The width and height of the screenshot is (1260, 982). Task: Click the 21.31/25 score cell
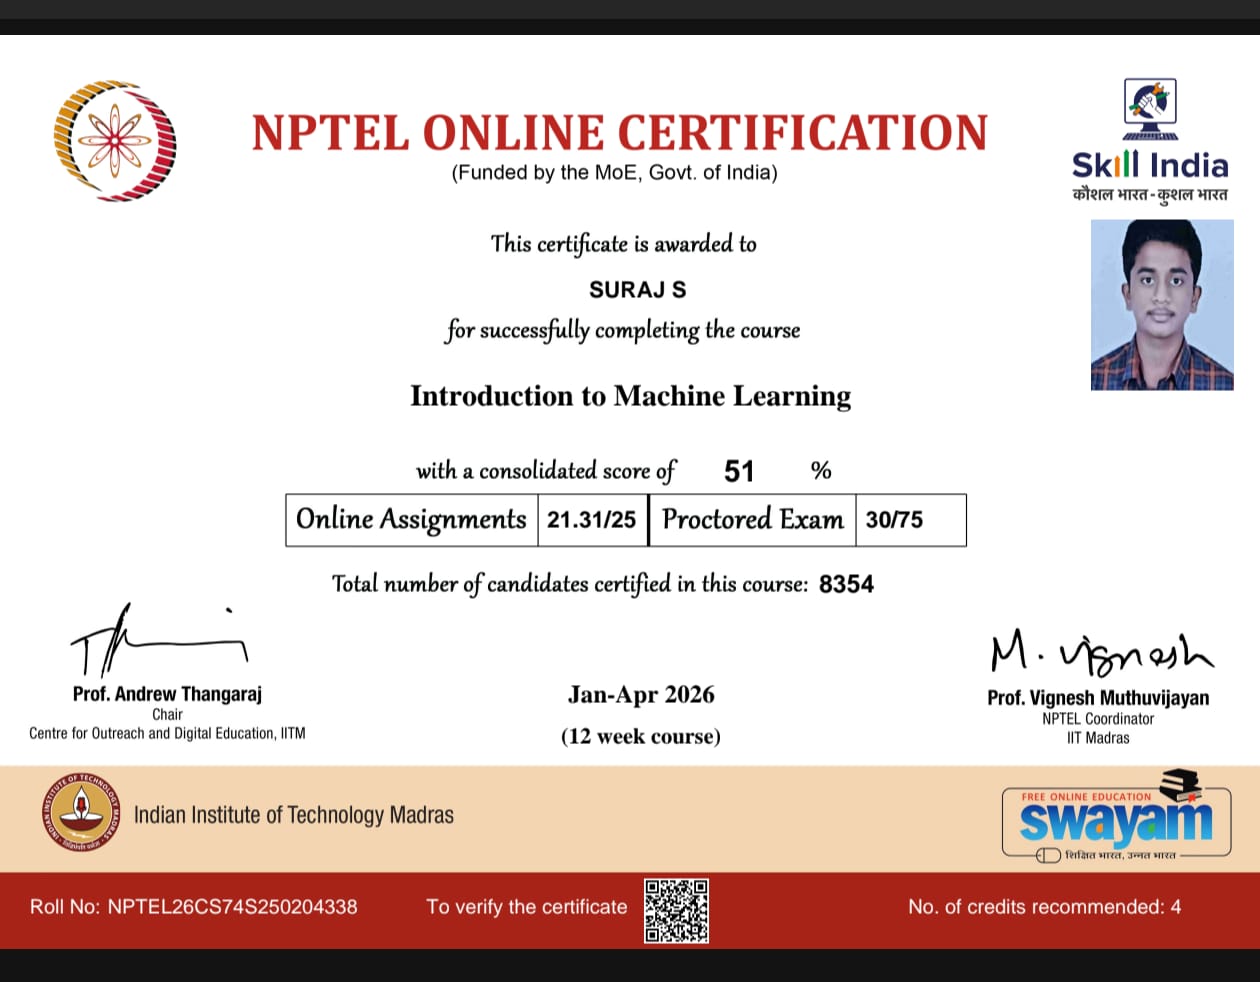pos(592,520)
